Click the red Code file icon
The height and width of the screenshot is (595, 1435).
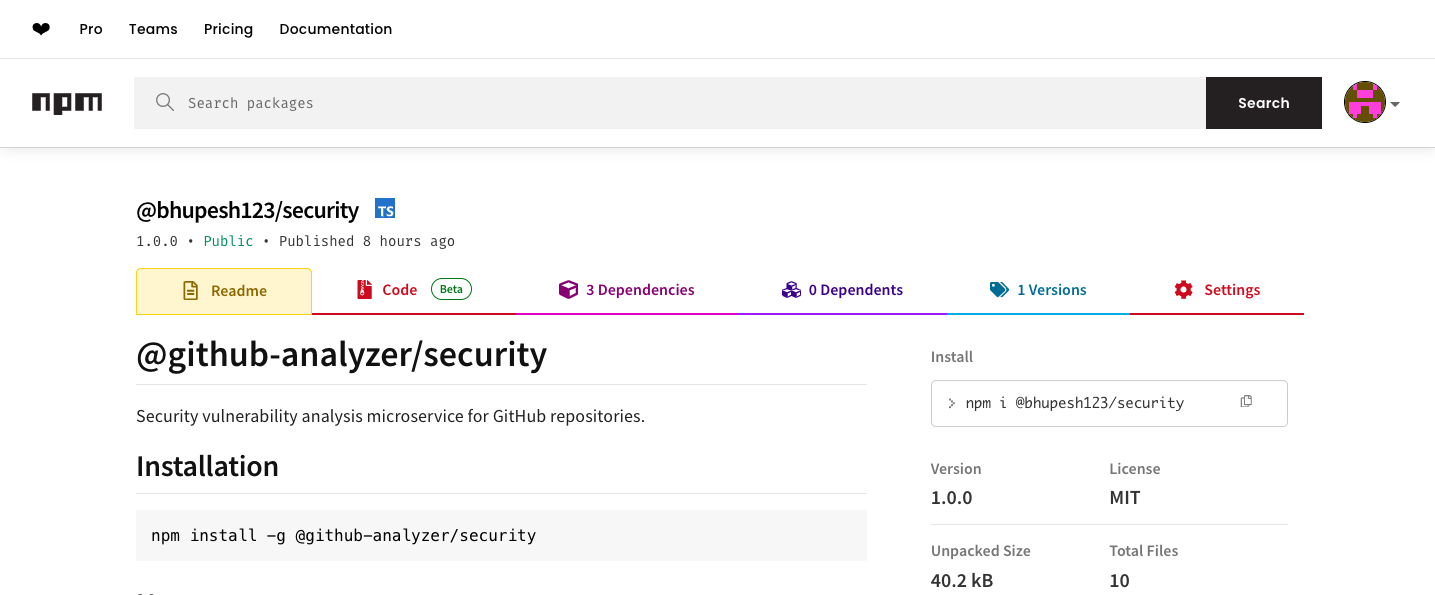[x=364, y=290]
